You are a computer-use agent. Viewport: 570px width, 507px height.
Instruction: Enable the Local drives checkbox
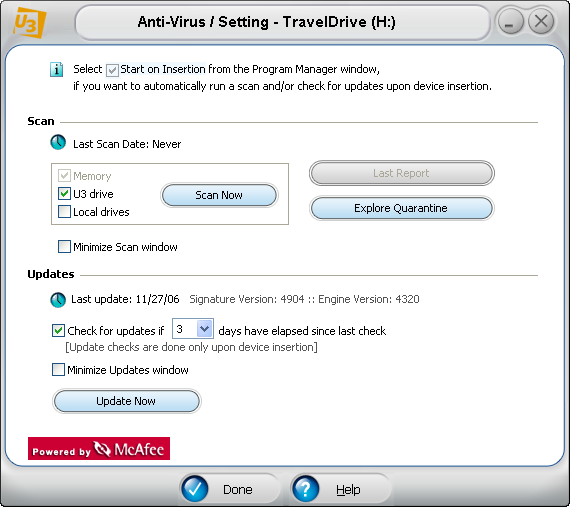pyautogui.click(x=64, y=211)
